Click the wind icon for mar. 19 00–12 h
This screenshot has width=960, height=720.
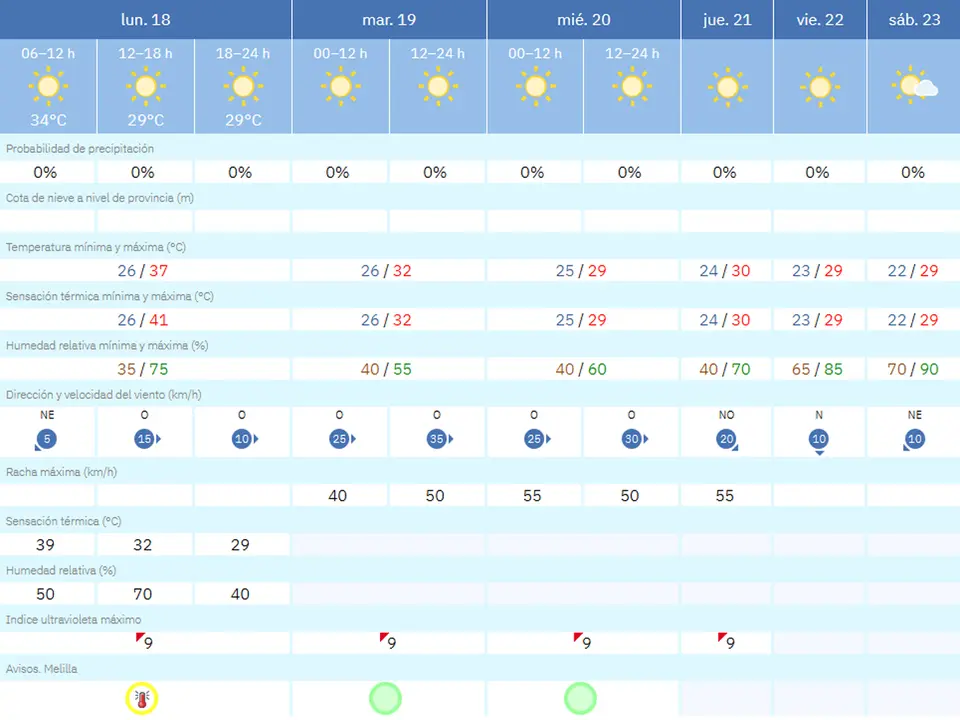(342, 439)
